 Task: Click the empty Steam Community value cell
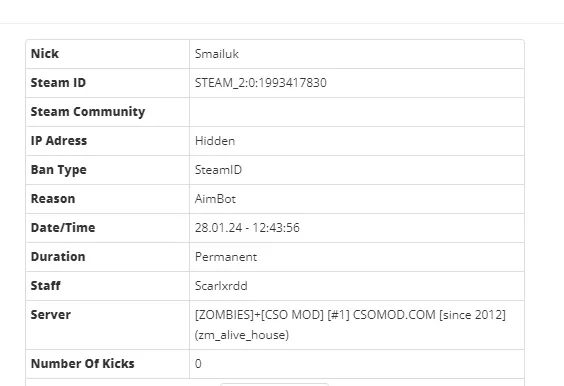click(357, 112)
